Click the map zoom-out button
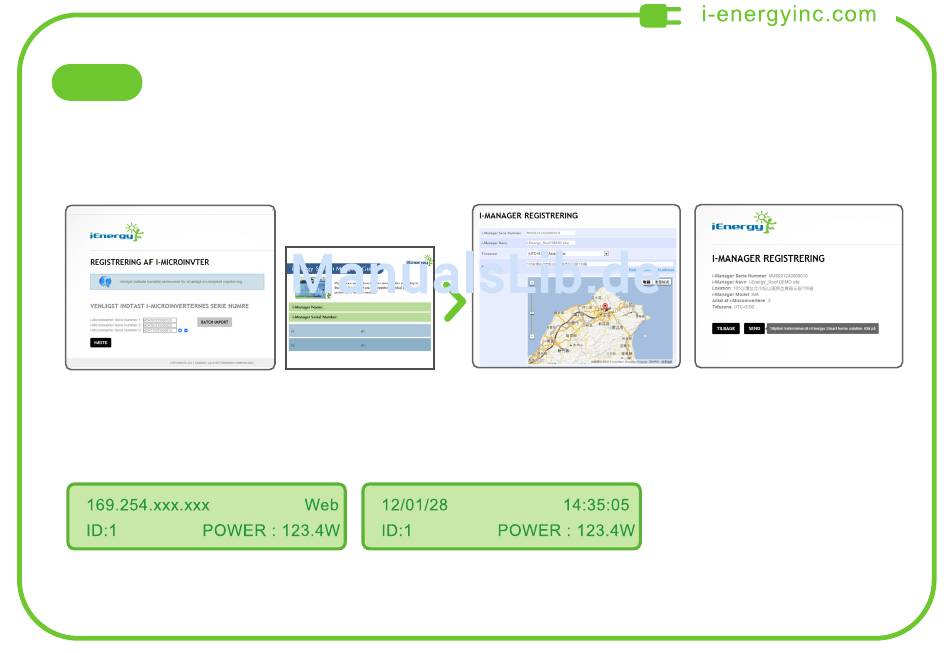 click(532, 336)
